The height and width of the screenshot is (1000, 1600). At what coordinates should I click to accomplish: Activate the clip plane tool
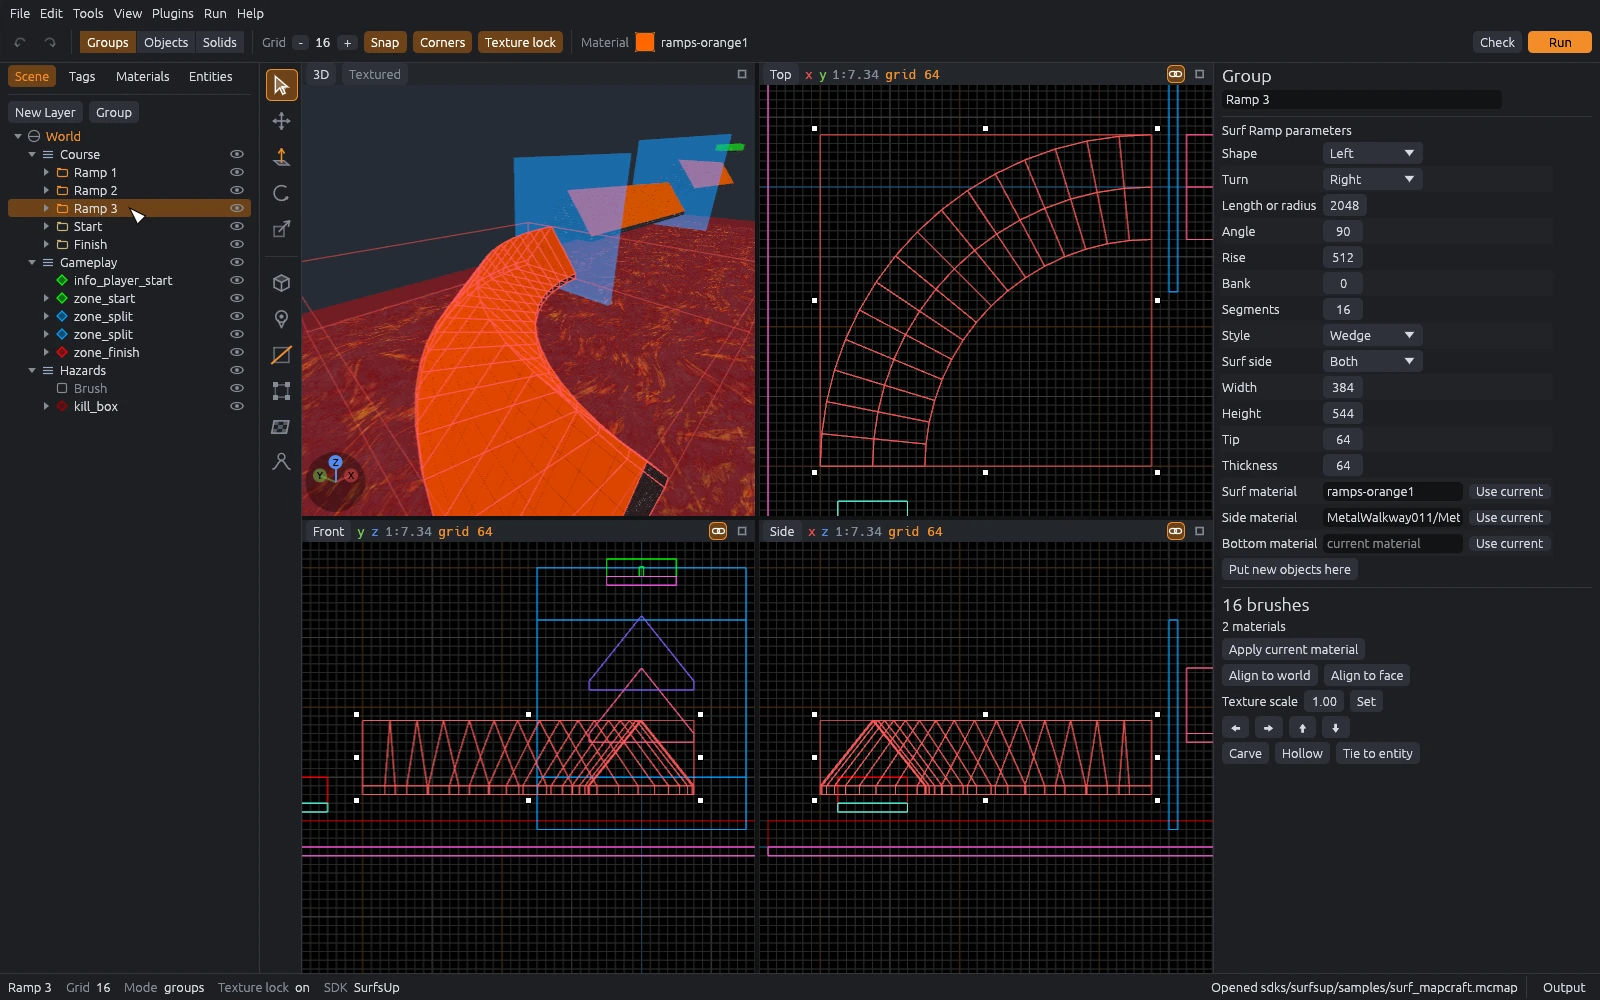pyautogui.click(x=281, y=355)
